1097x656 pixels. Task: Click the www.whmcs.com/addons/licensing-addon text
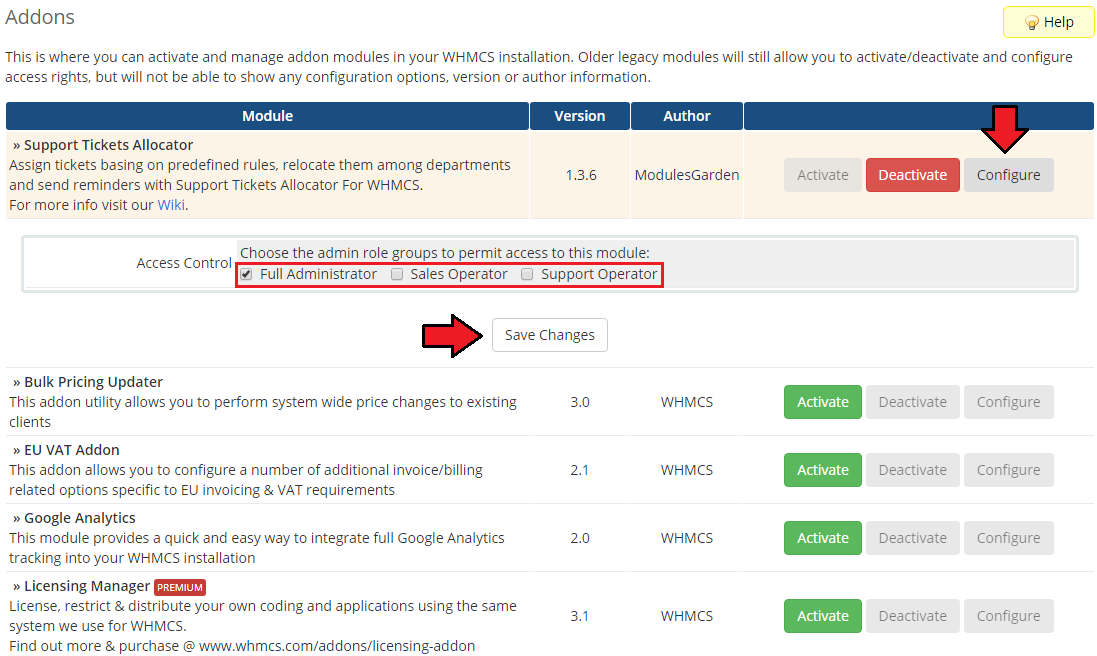337,646
